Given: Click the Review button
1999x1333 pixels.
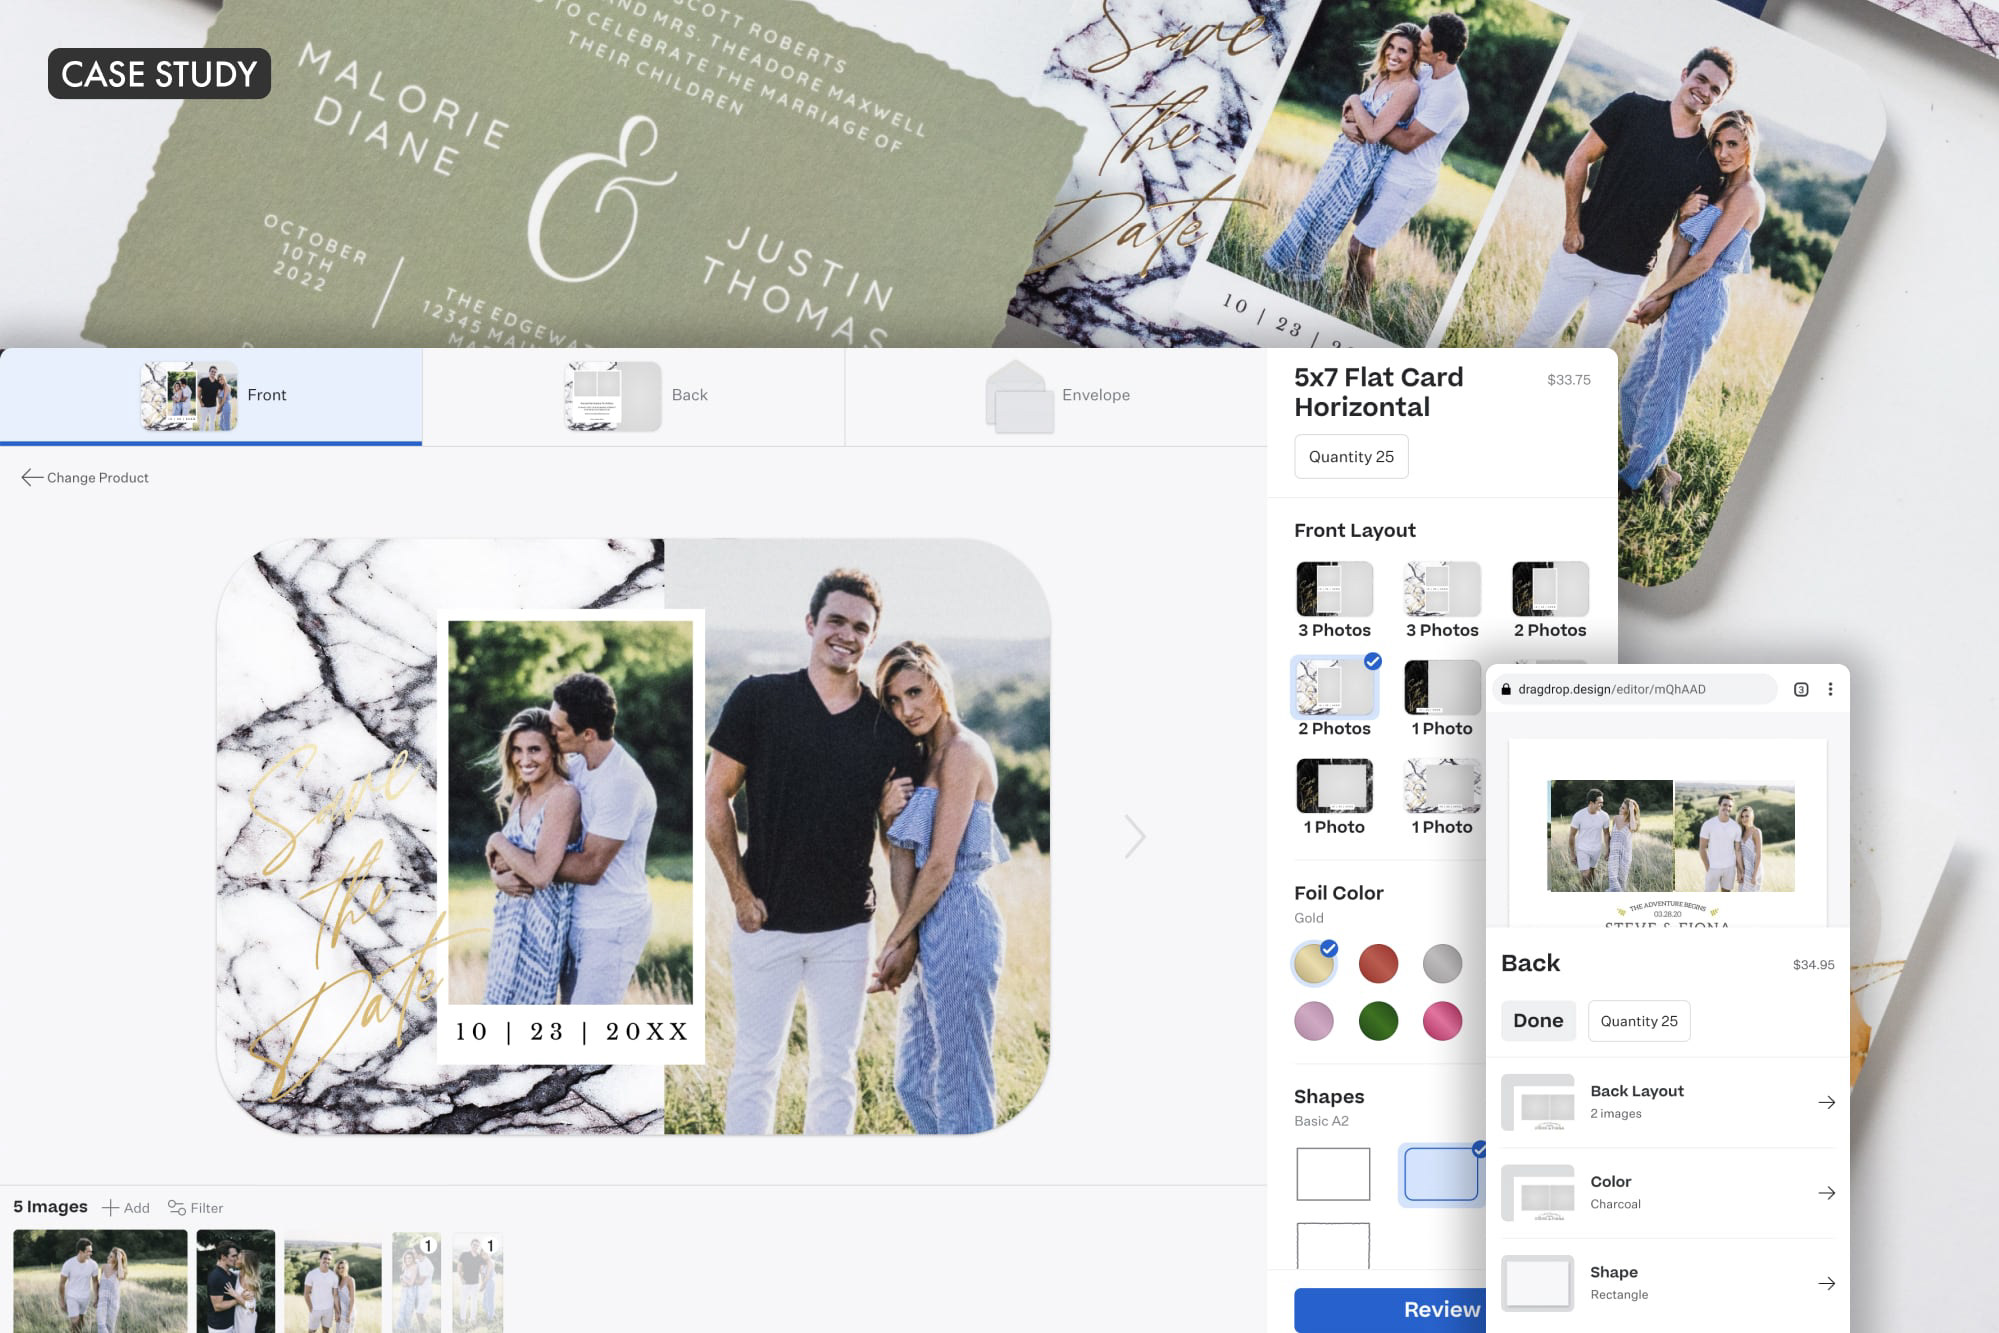Looking at the screenshot, I should 1390,1310.
